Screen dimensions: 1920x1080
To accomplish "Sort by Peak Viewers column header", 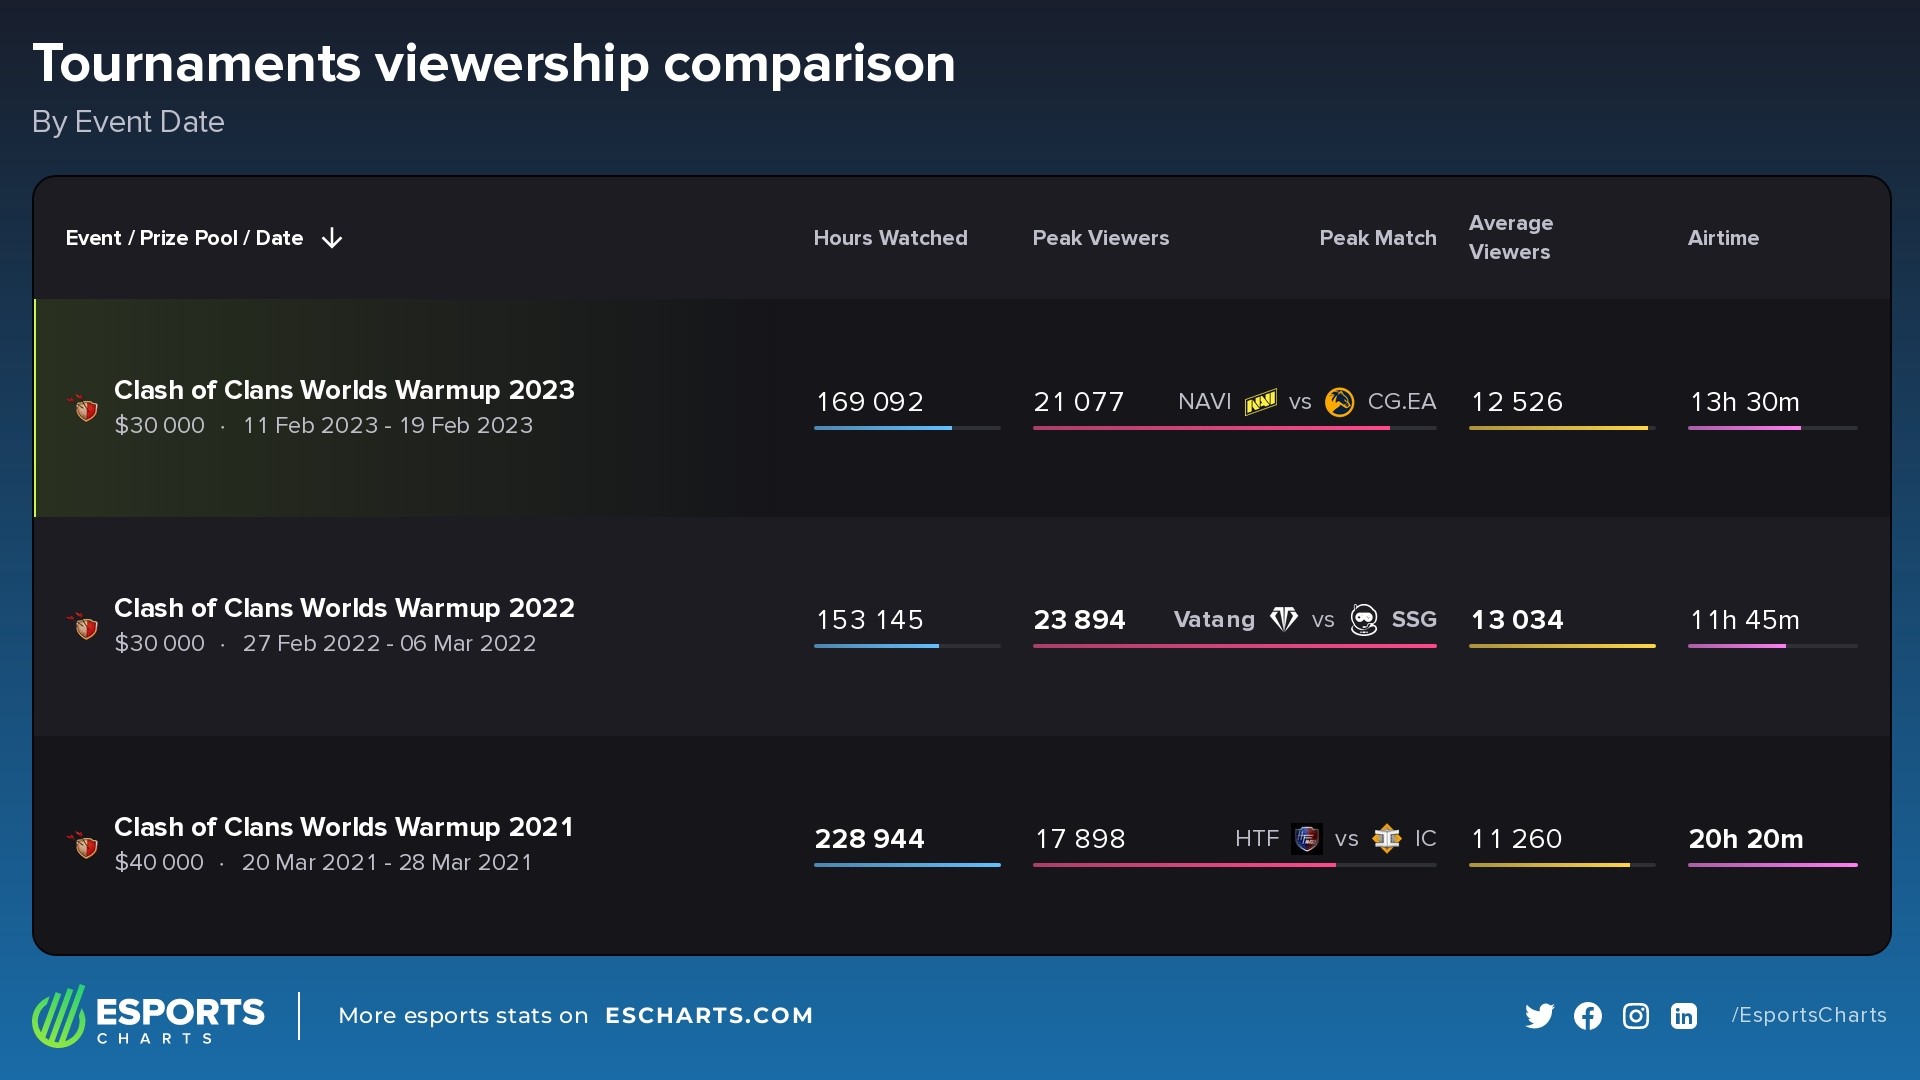I will [1100, 238].
